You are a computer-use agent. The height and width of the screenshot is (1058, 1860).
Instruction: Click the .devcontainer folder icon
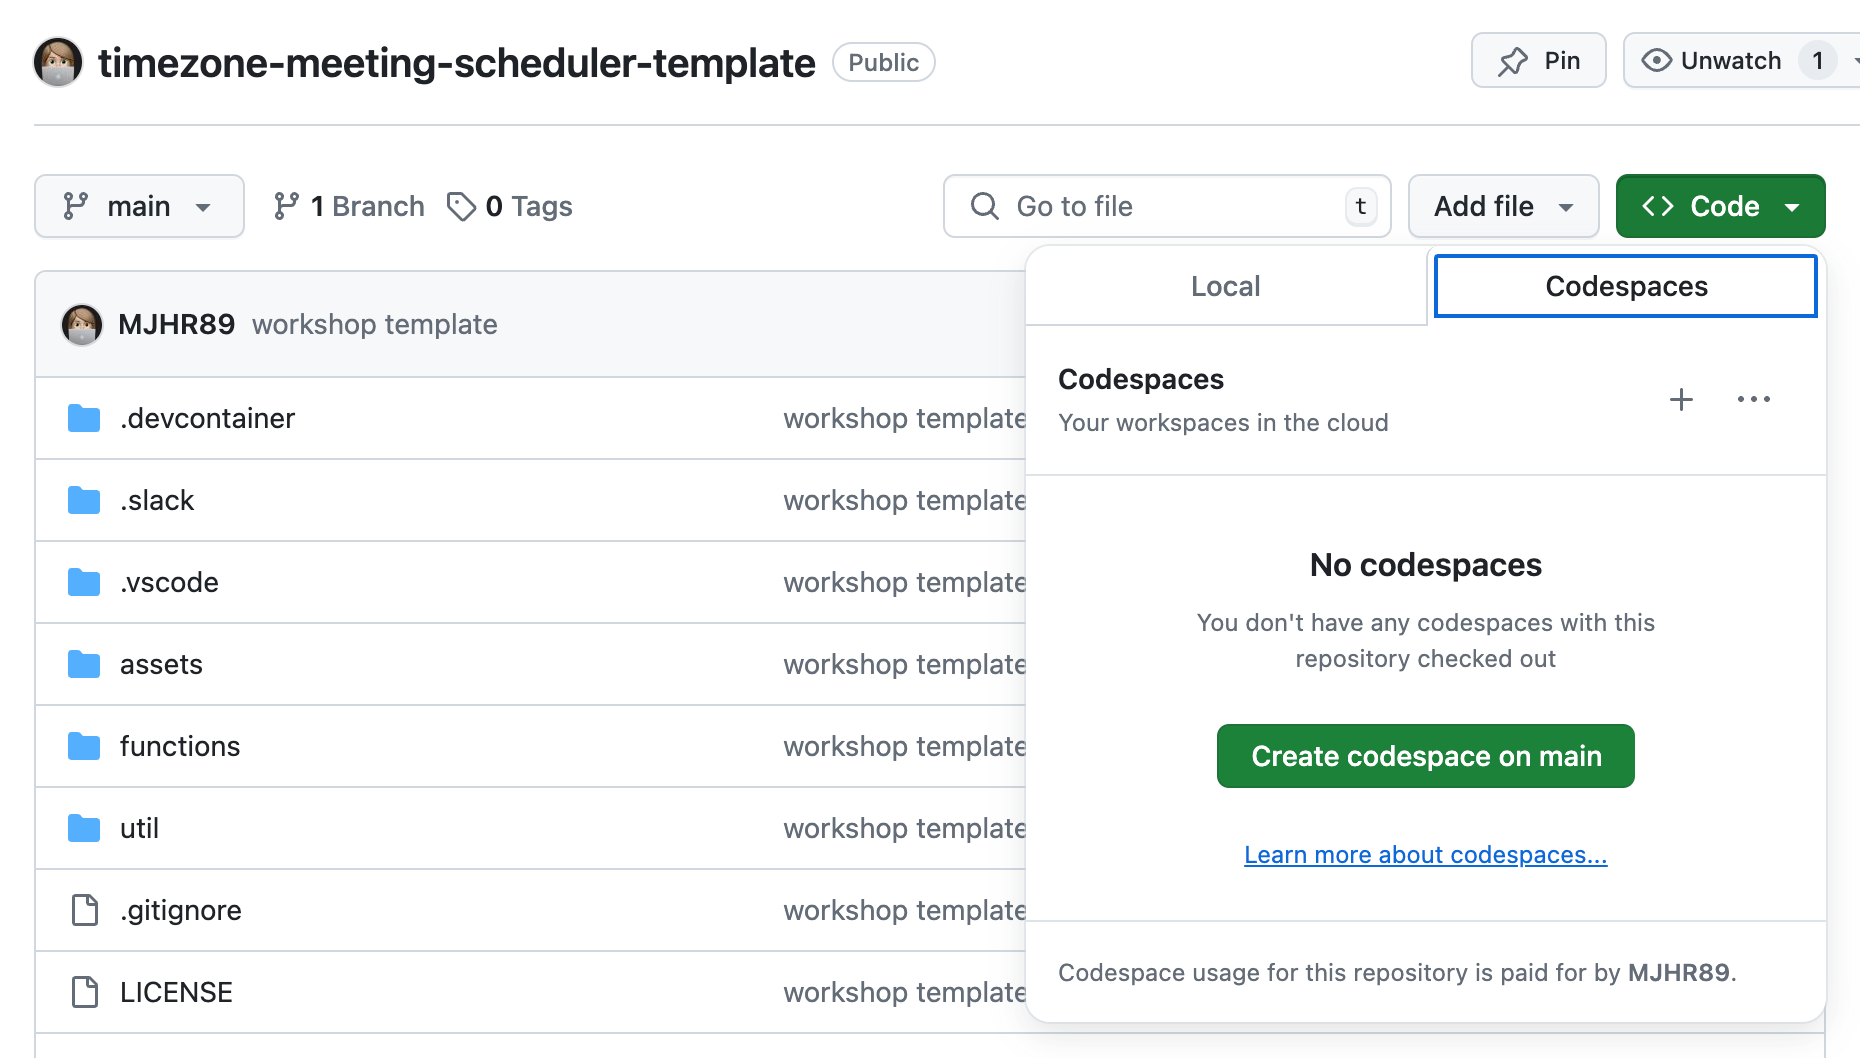pos(84,418)
